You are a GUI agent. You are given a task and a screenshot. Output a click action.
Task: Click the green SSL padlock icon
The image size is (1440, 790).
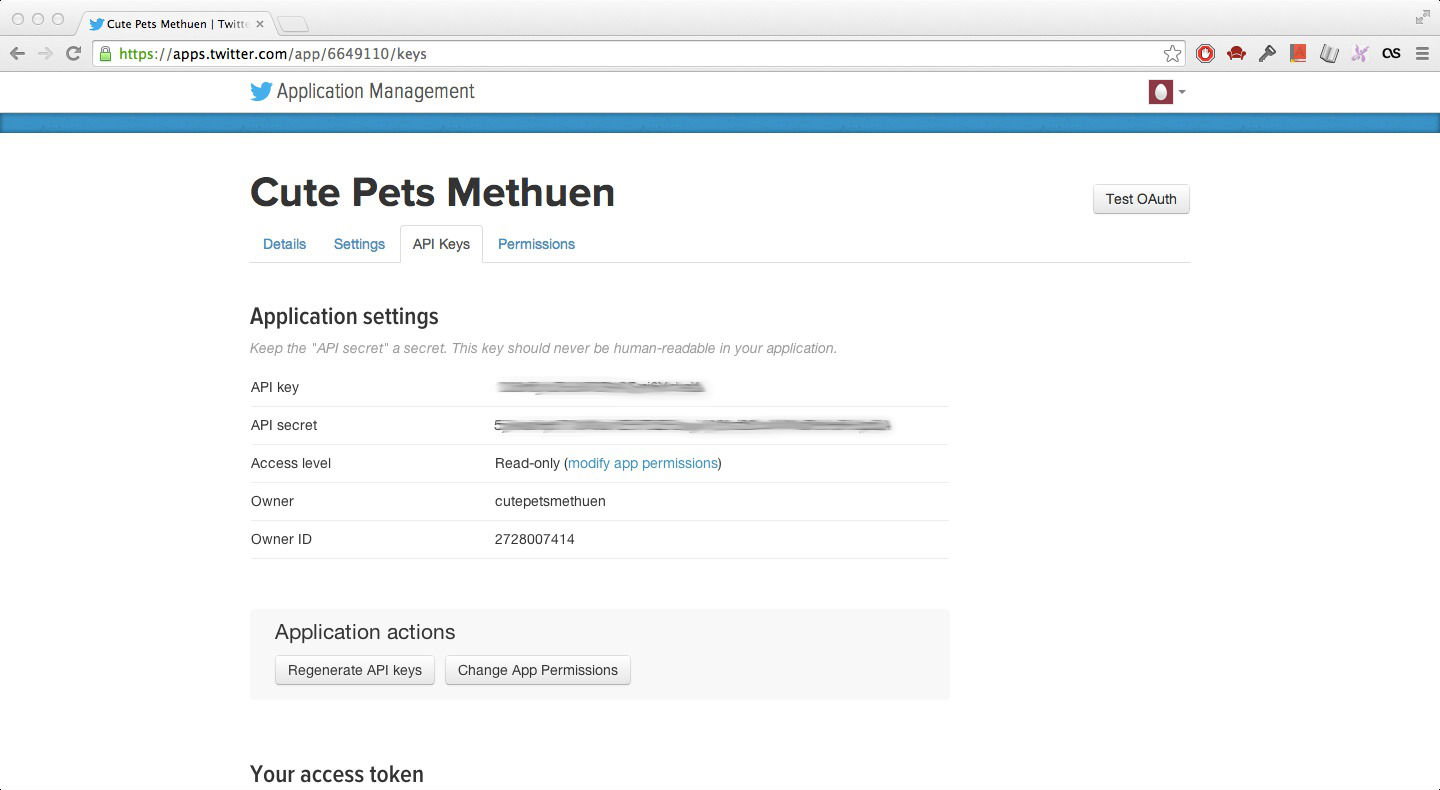click(105, 54)
